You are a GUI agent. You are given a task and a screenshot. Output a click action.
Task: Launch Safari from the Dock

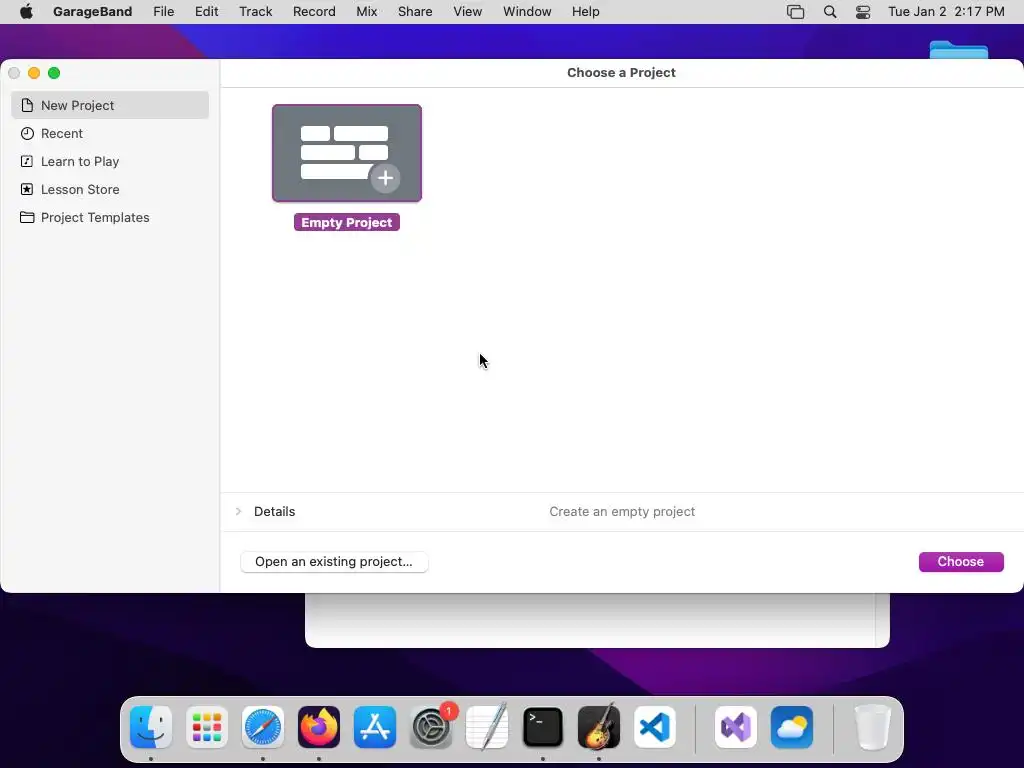(x=263, y=727)
